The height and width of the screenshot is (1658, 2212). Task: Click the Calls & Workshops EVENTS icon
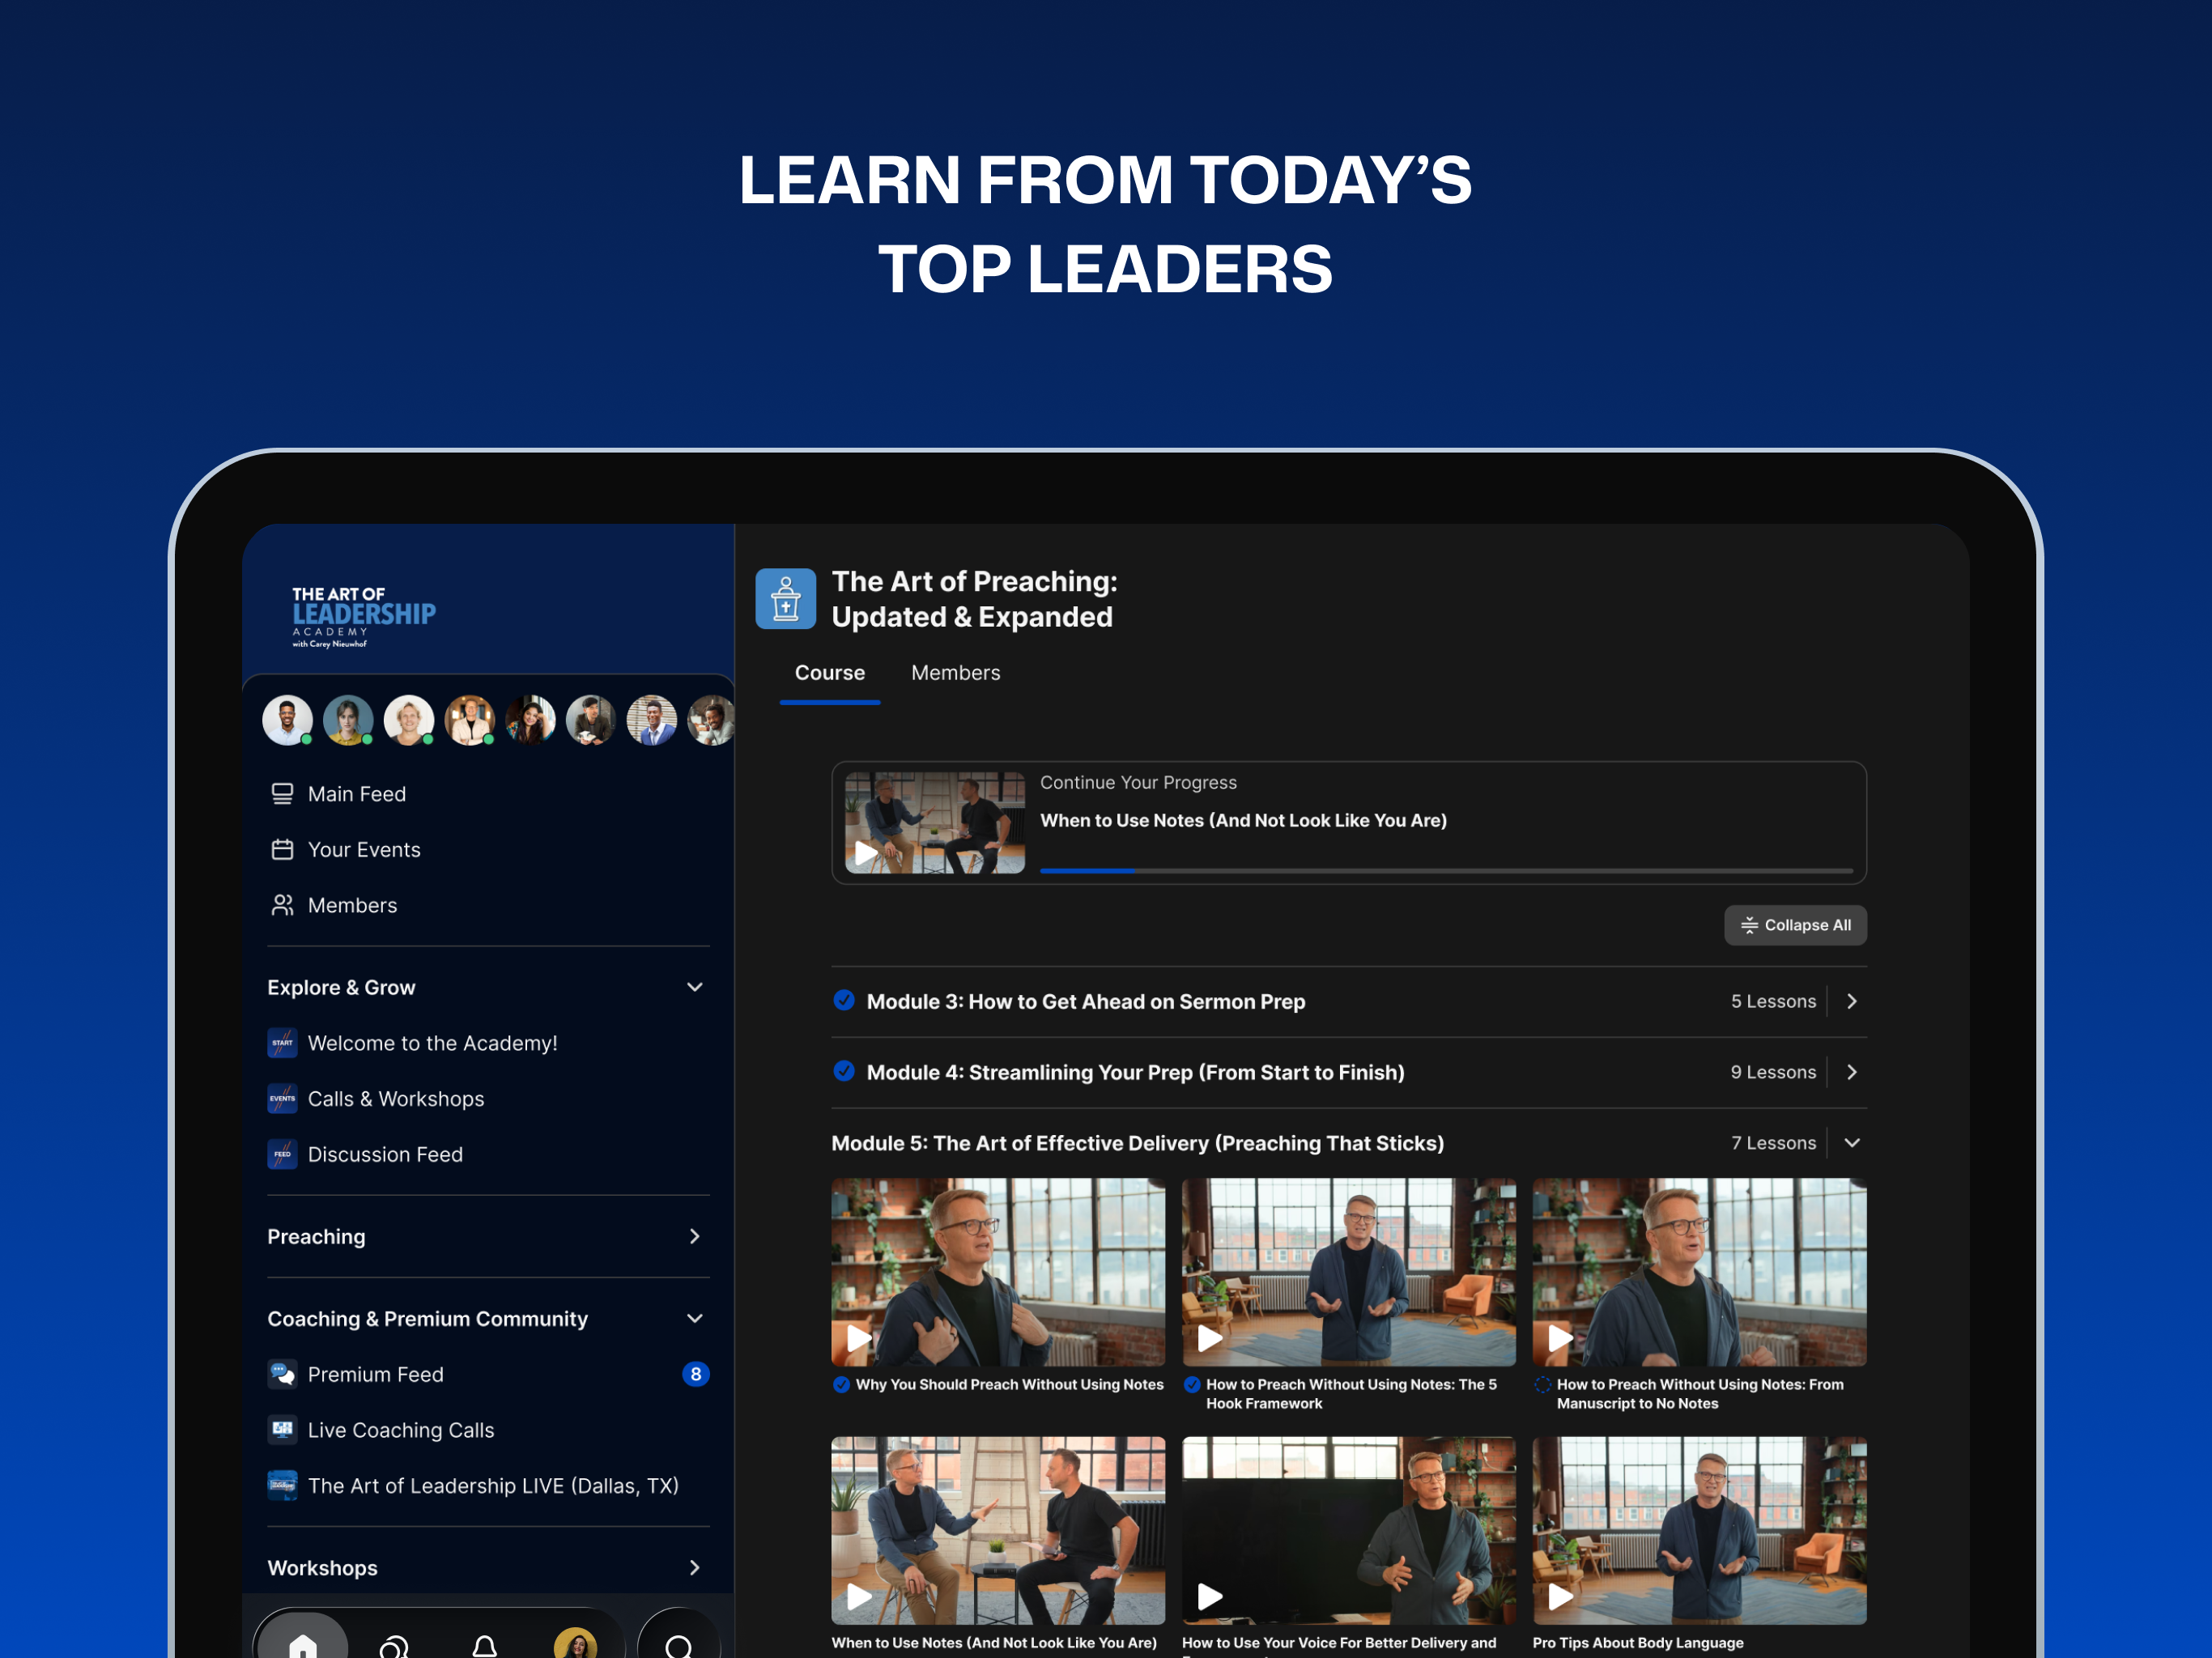pos(282,1099)
